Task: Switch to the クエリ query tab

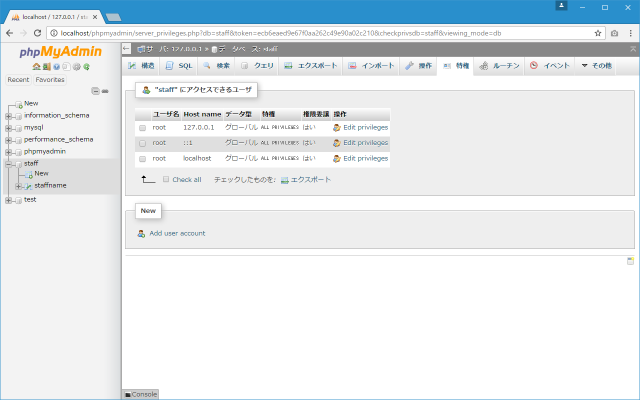Action: tap(257, 66)
